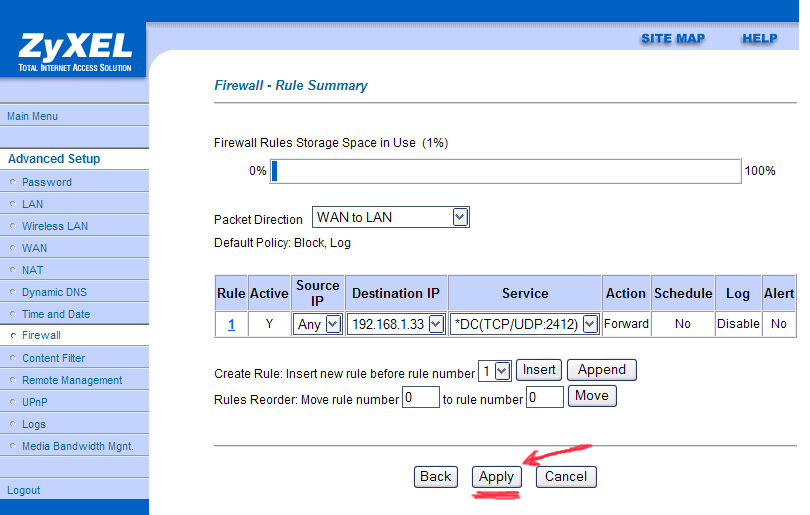This screenshot has height=515, width=810.
Task: Open the SITE MAP link
Action: [672, 39]
